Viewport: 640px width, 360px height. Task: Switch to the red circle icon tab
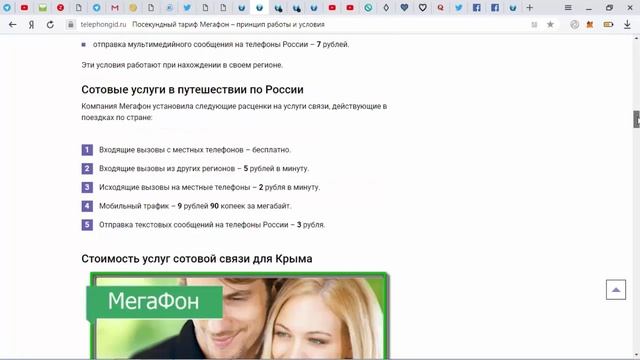(x=60, y=7)
